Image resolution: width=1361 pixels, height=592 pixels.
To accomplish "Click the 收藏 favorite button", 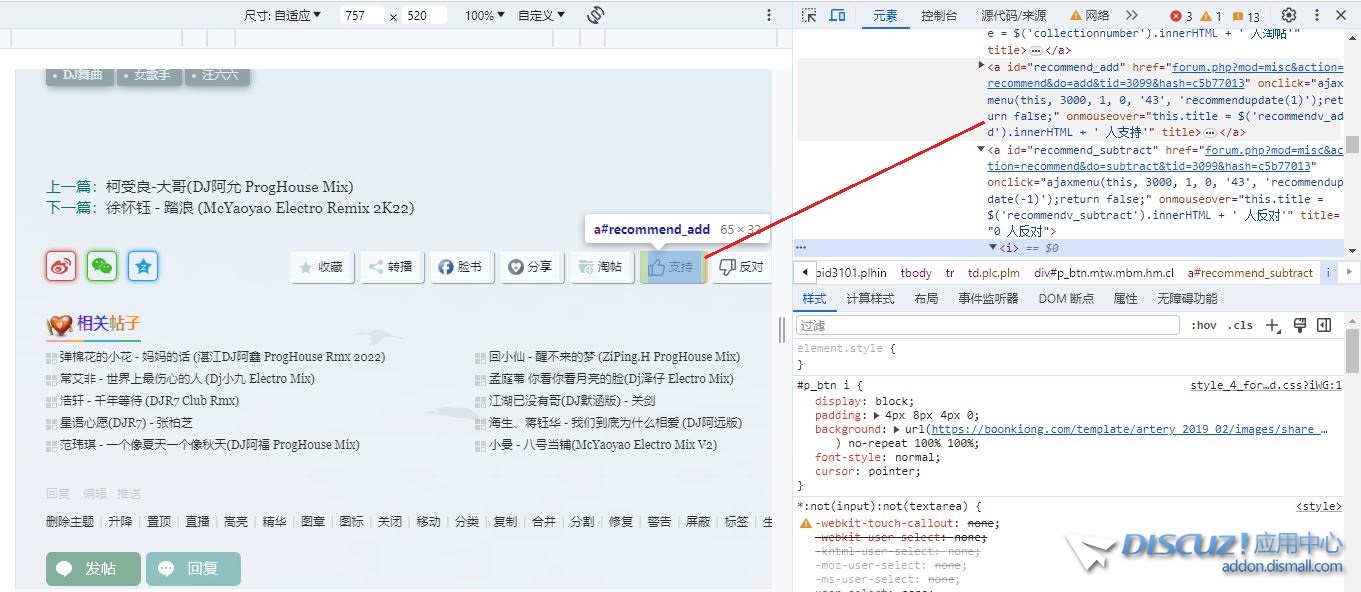I will coord(321,267).
